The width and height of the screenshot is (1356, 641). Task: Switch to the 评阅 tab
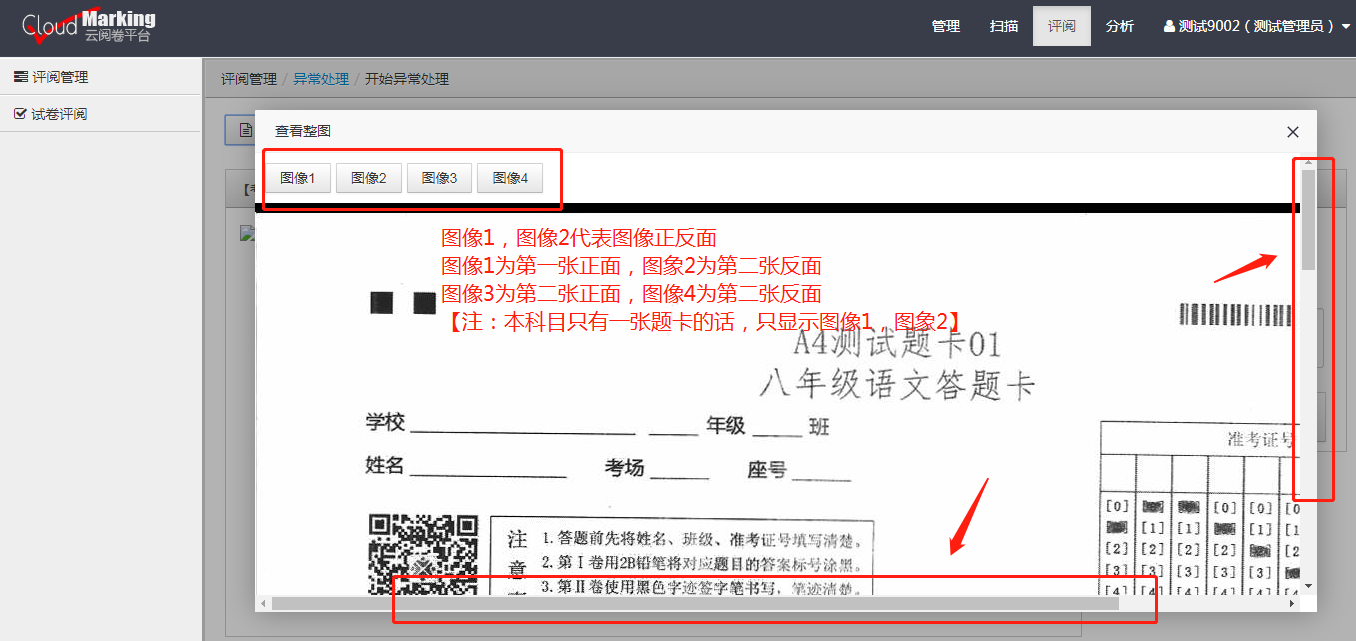1061,26
